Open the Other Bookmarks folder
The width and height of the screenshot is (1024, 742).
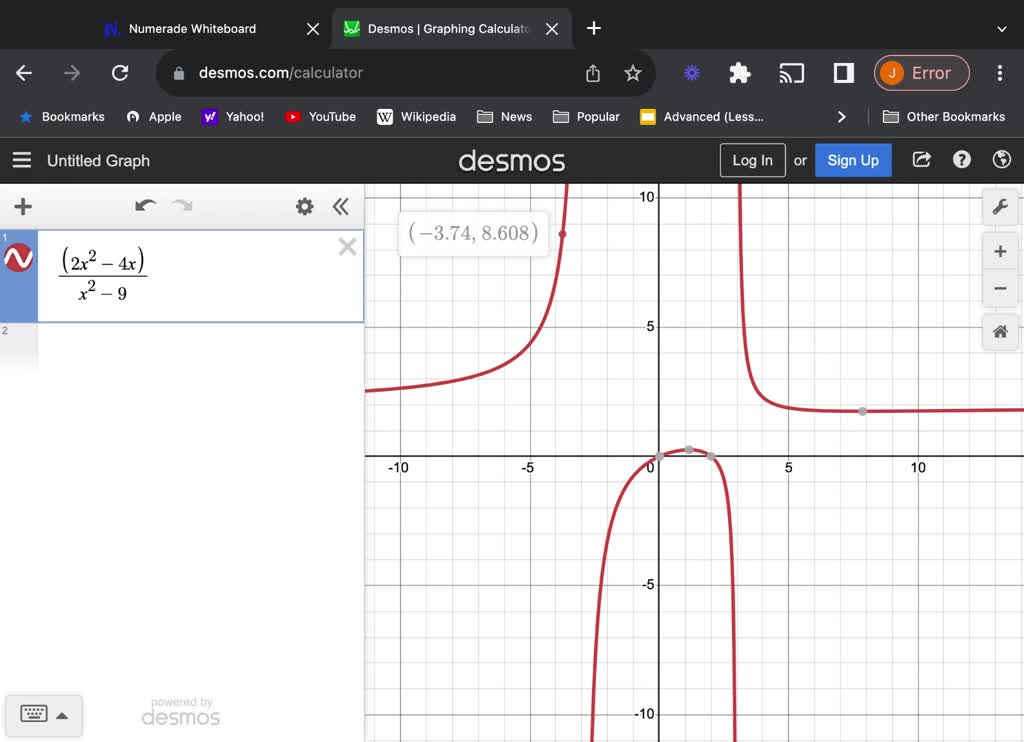(x=943, y=117)
